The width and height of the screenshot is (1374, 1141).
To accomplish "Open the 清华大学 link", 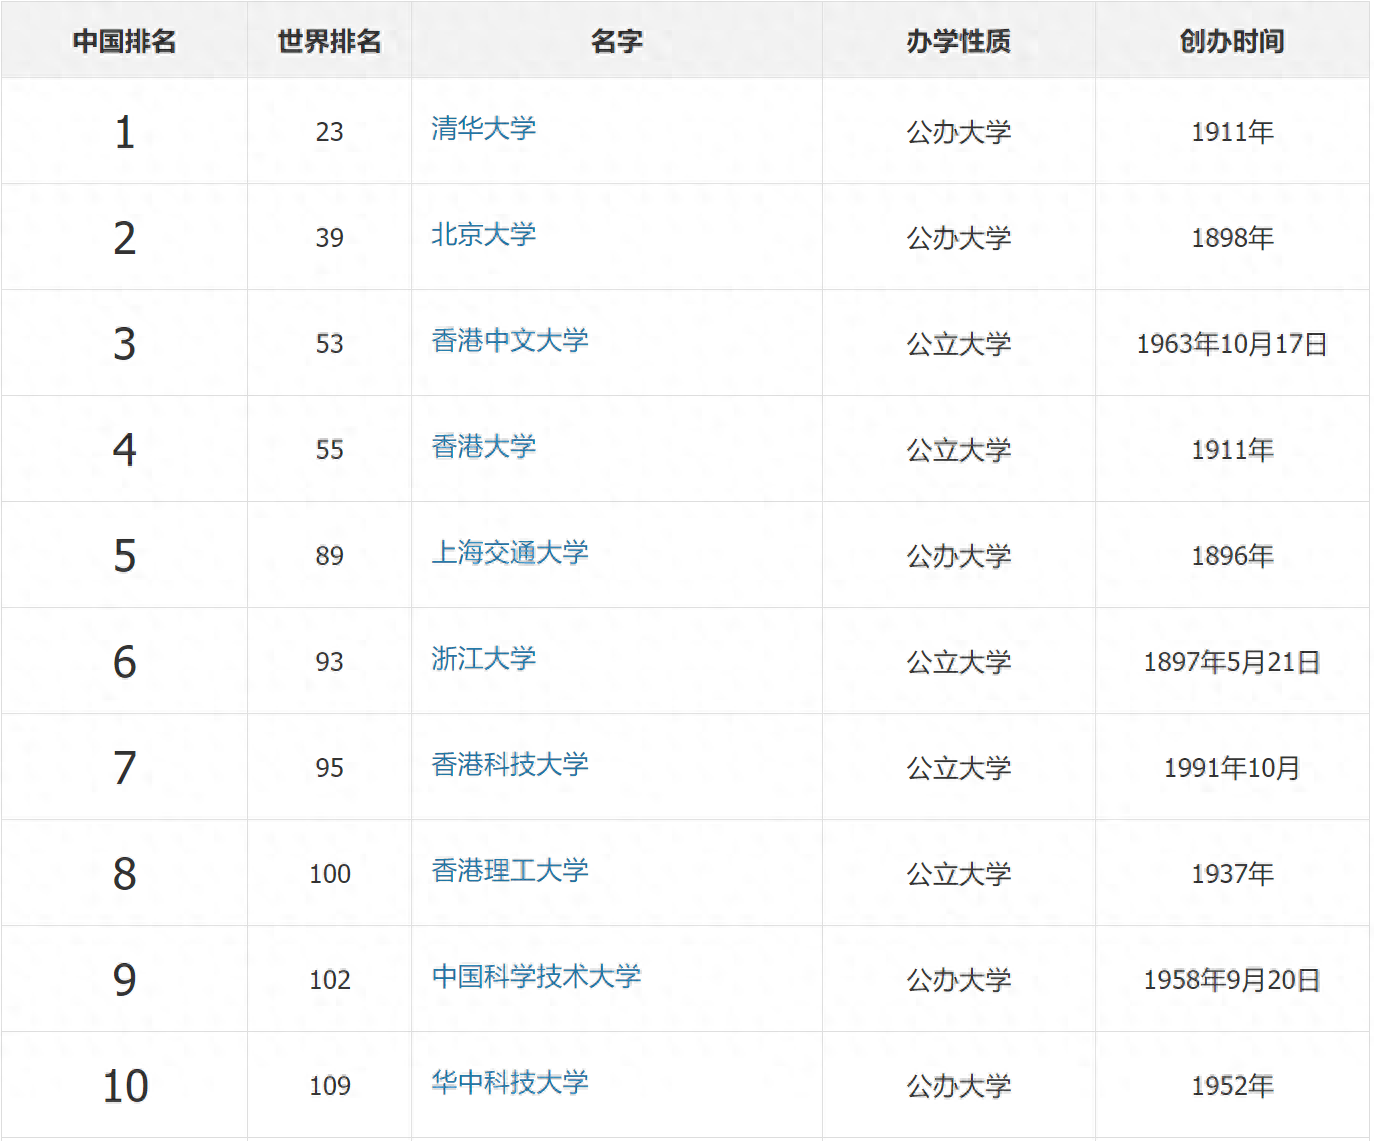I will (483, 129).
